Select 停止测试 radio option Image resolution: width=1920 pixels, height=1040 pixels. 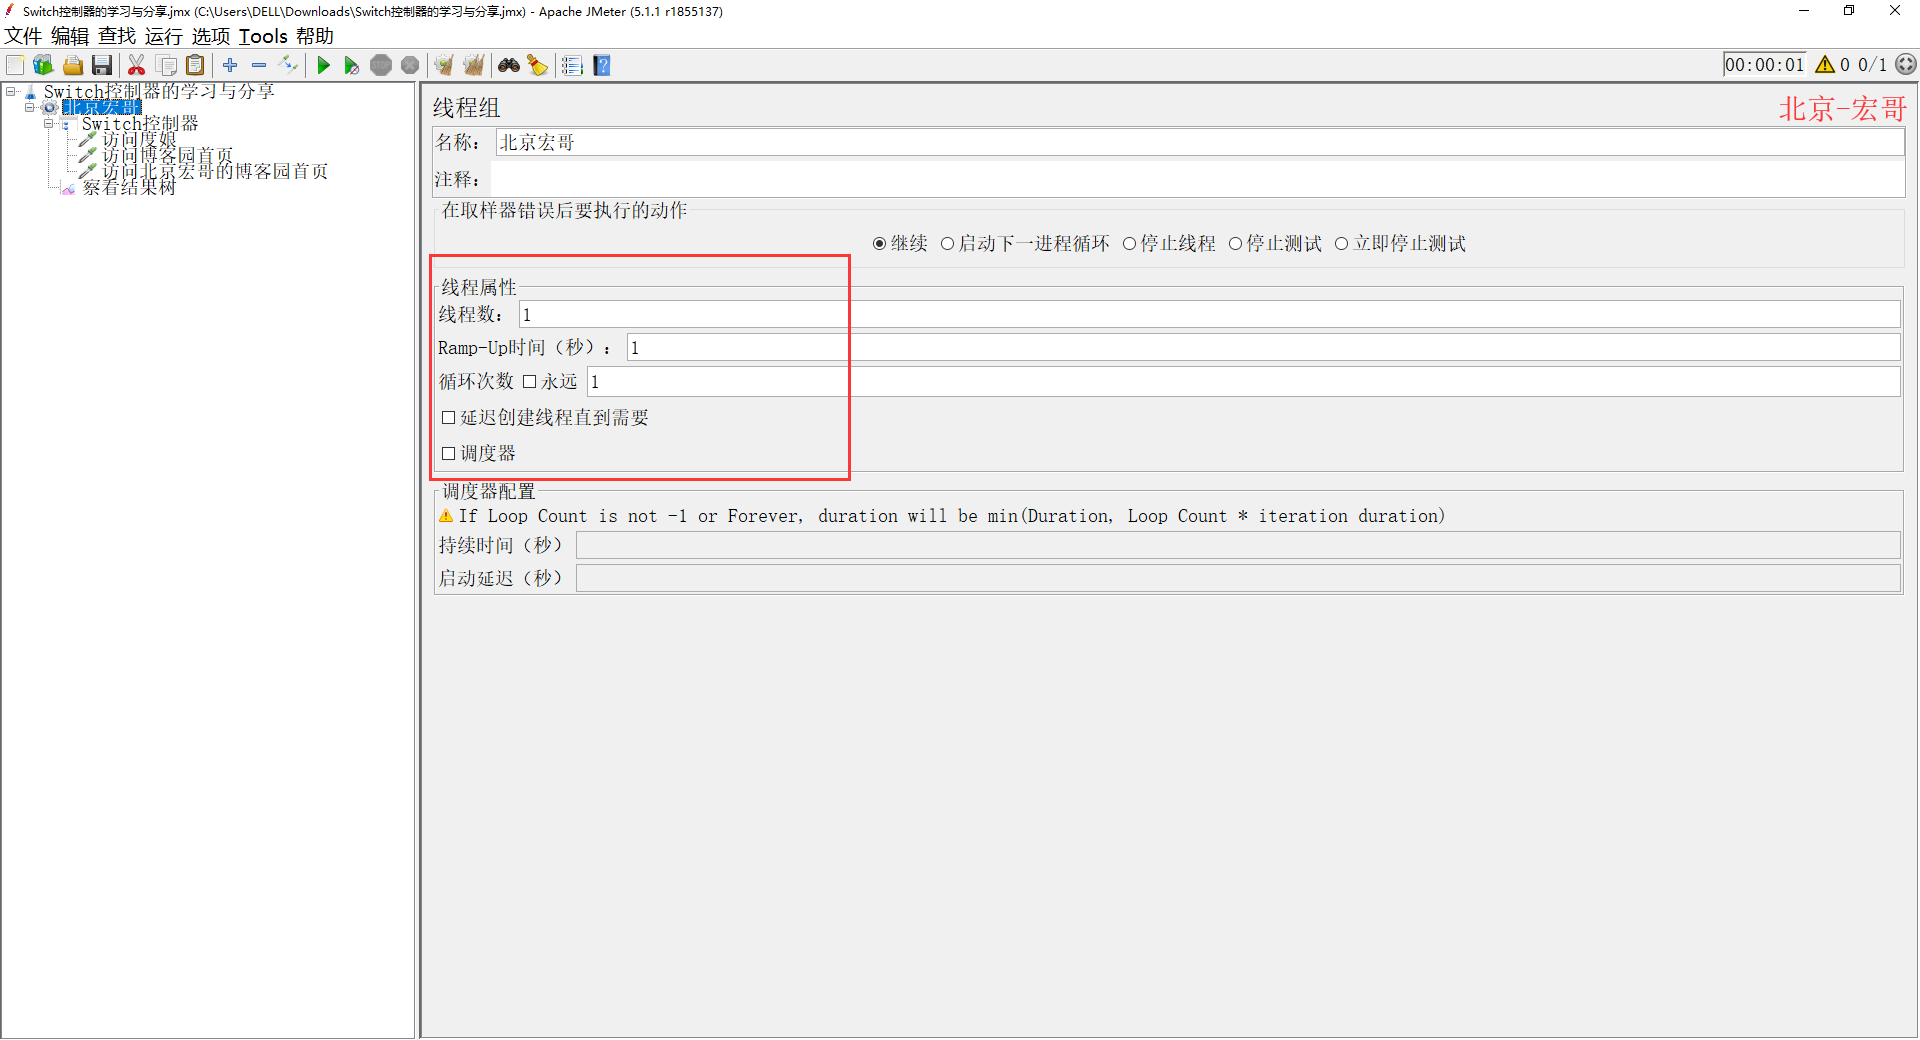pyautogui.click(x=1235, y=244)
